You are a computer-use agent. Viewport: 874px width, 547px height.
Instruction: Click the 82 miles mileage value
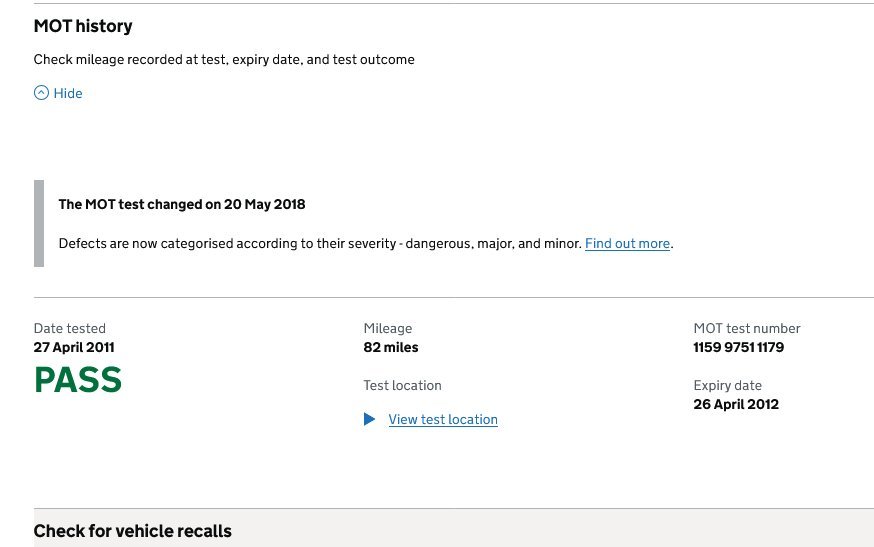[x=391, y=347]
